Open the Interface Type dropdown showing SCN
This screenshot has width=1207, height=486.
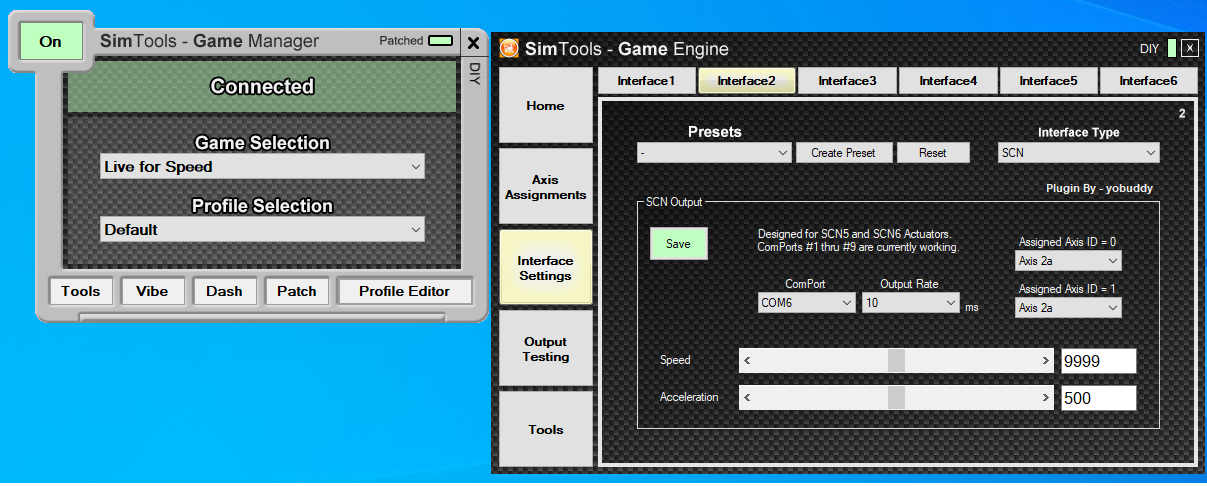click(x=1079, y=153)
